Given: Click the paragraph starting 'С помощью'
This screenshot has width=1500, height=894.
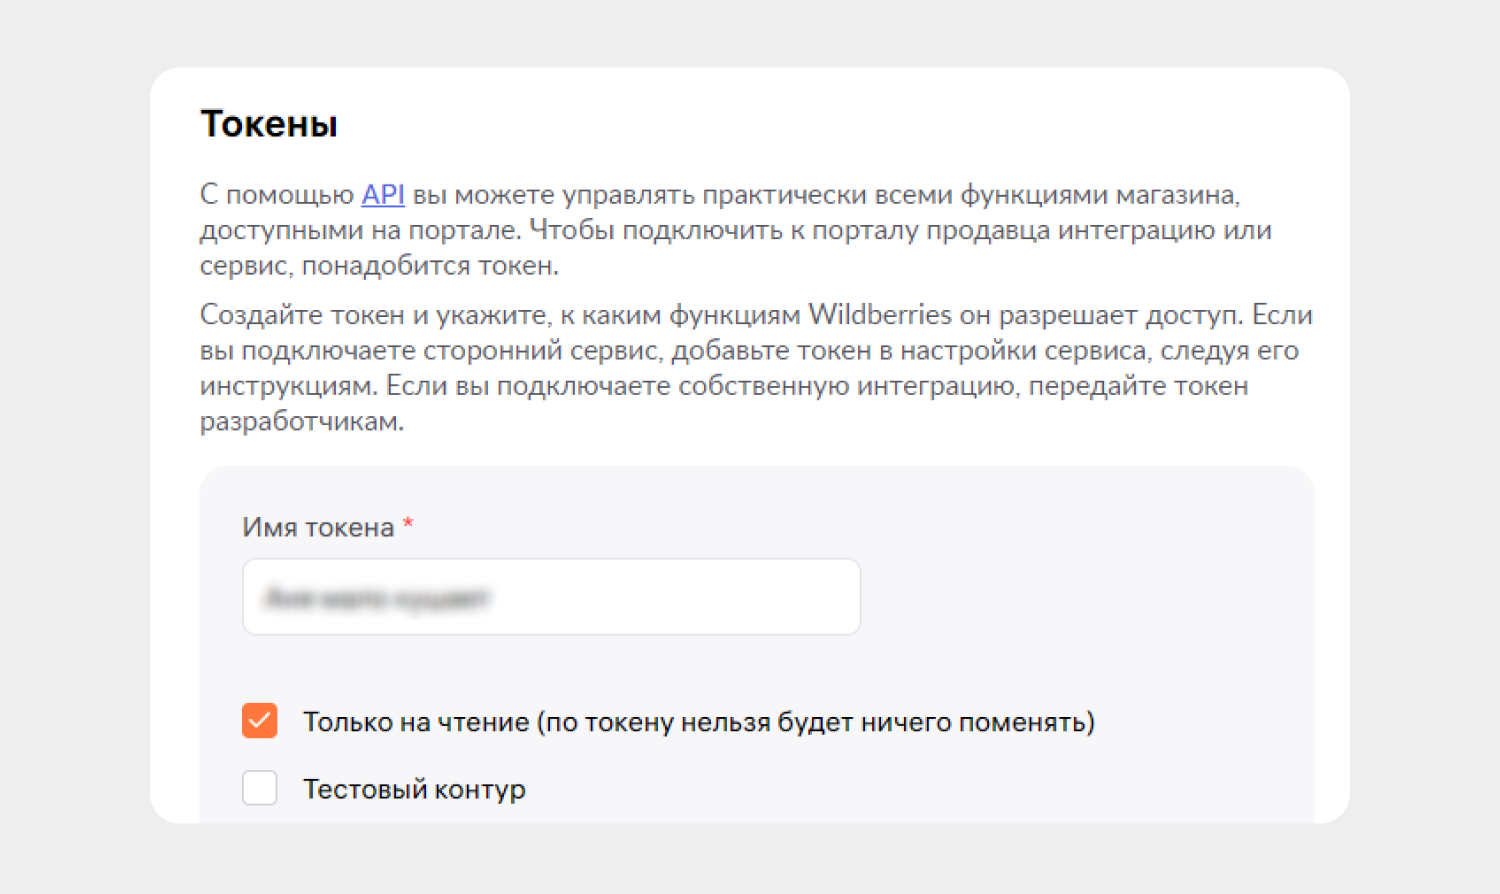Looking at the screenshot, I should pyautogui.click(x=736, y=230).
